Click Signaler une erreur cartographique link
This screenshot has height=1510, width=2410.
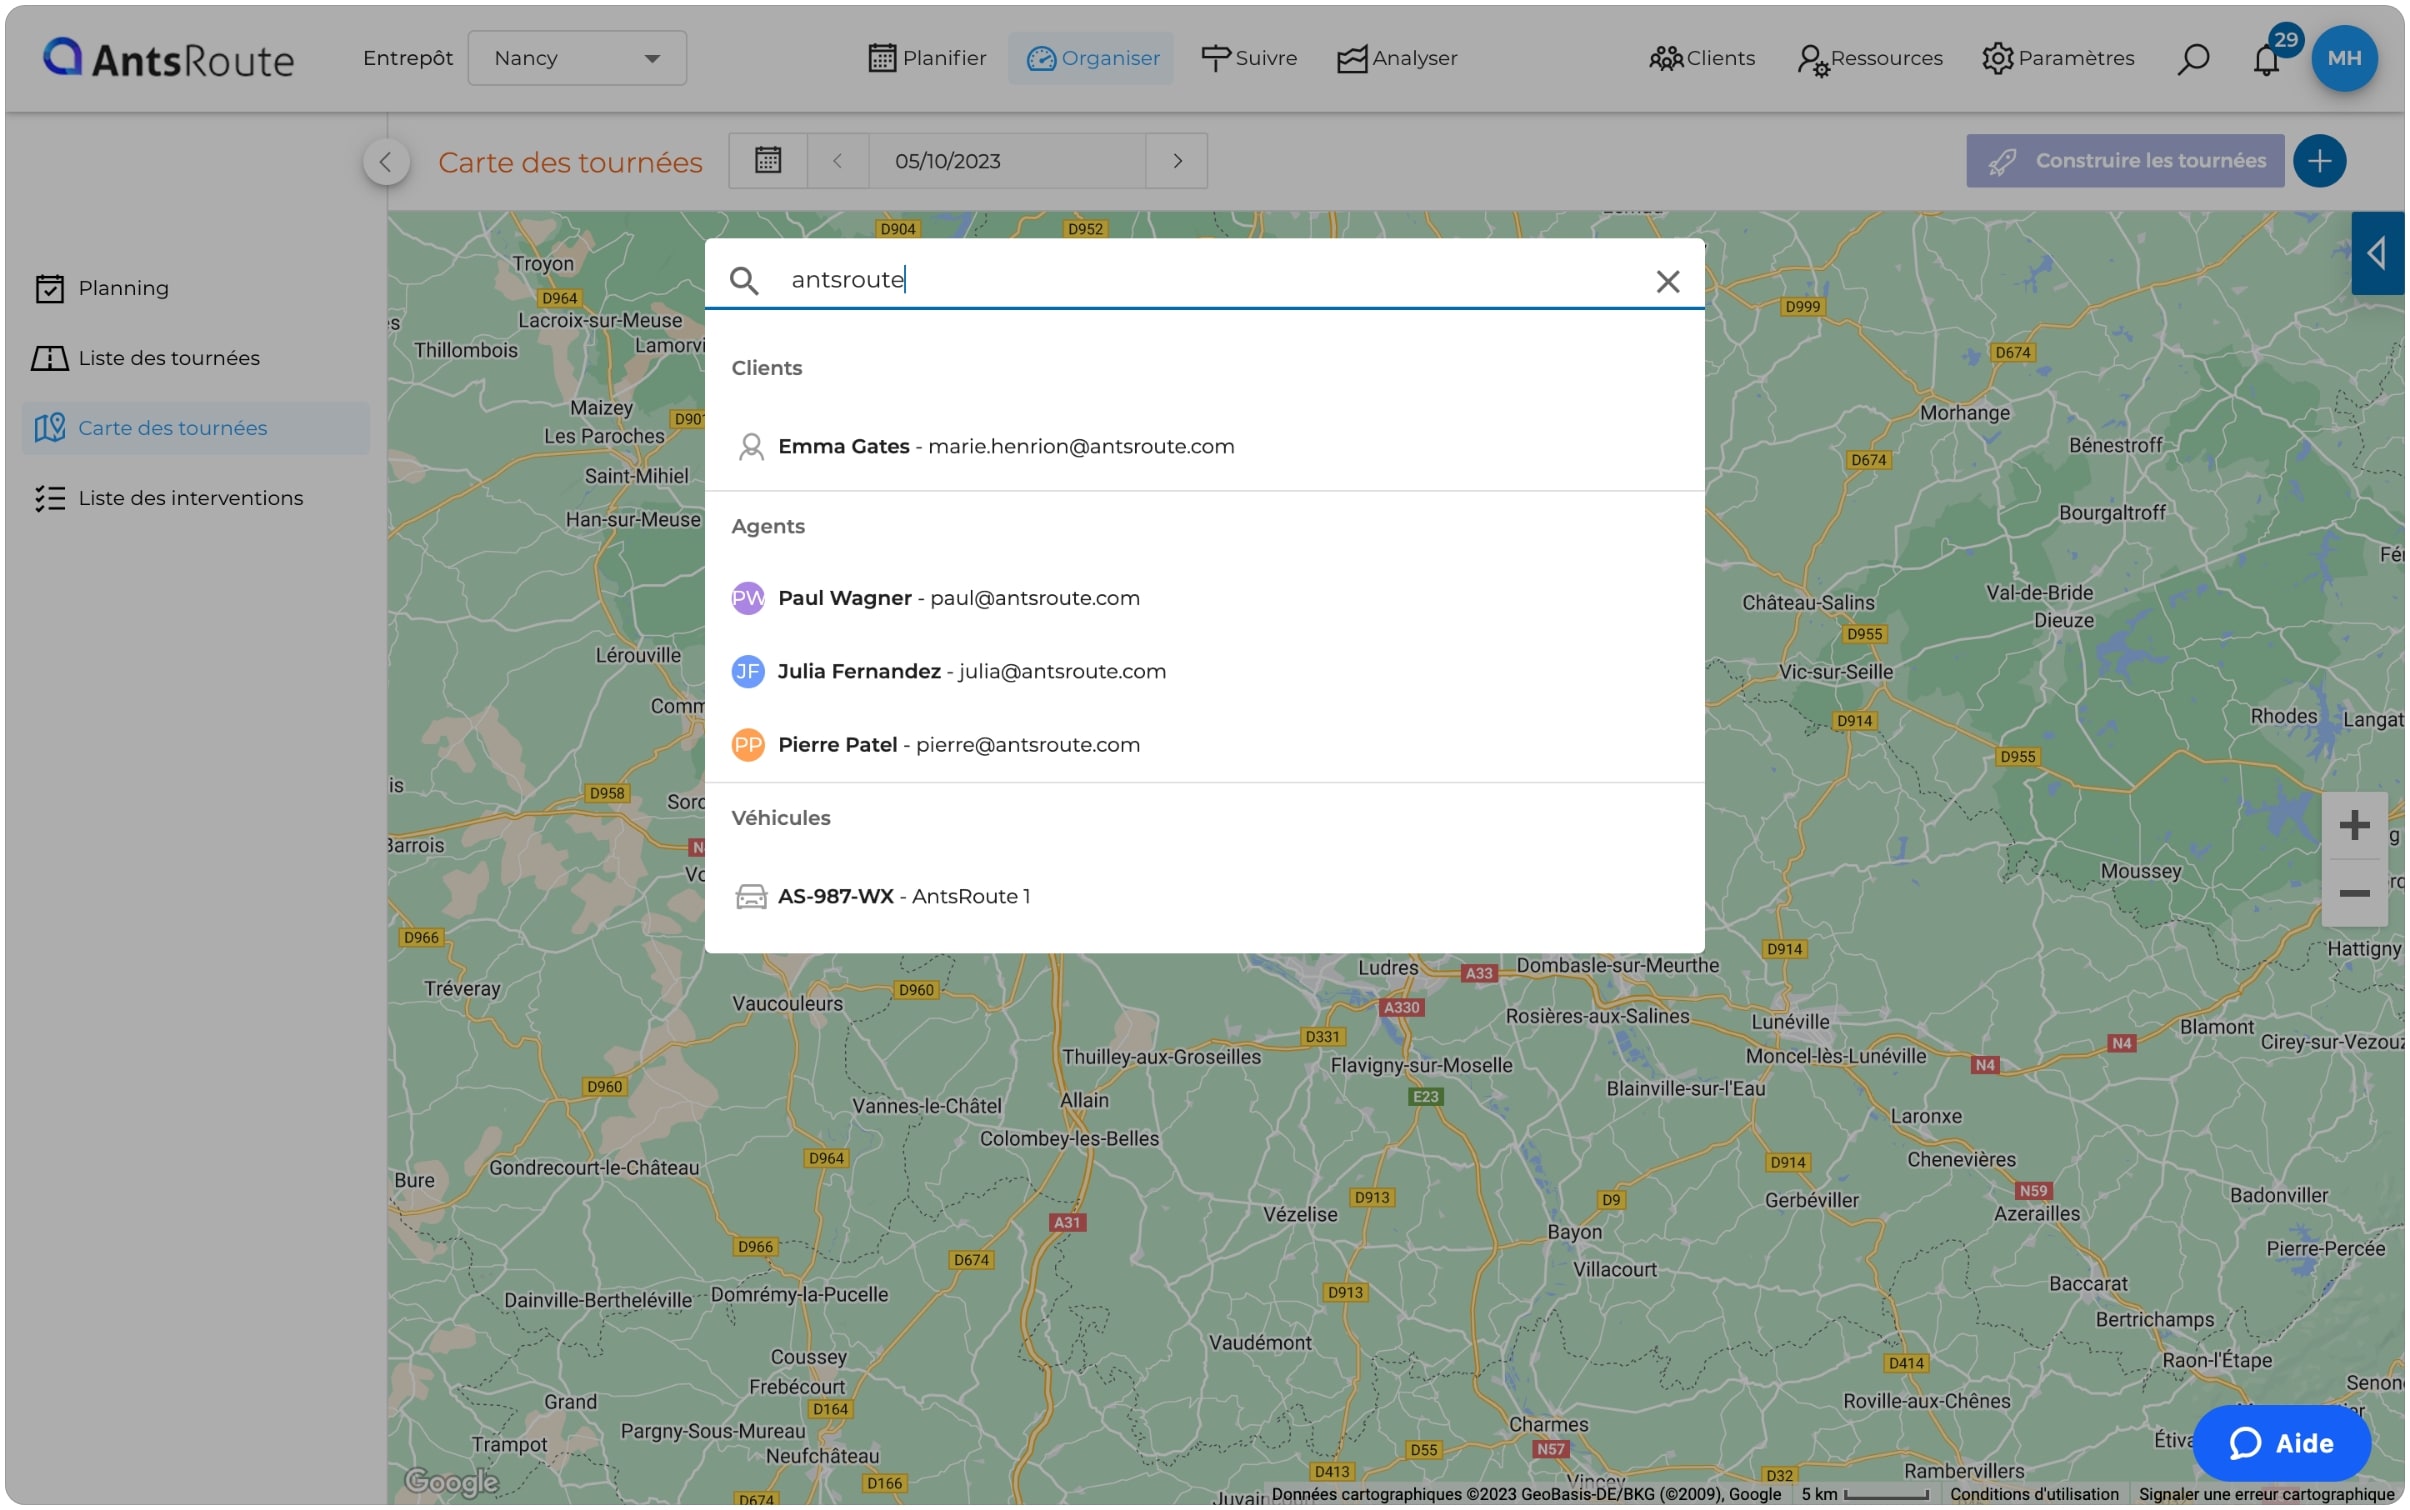pyautogui.click(x=2266, y=1494)
